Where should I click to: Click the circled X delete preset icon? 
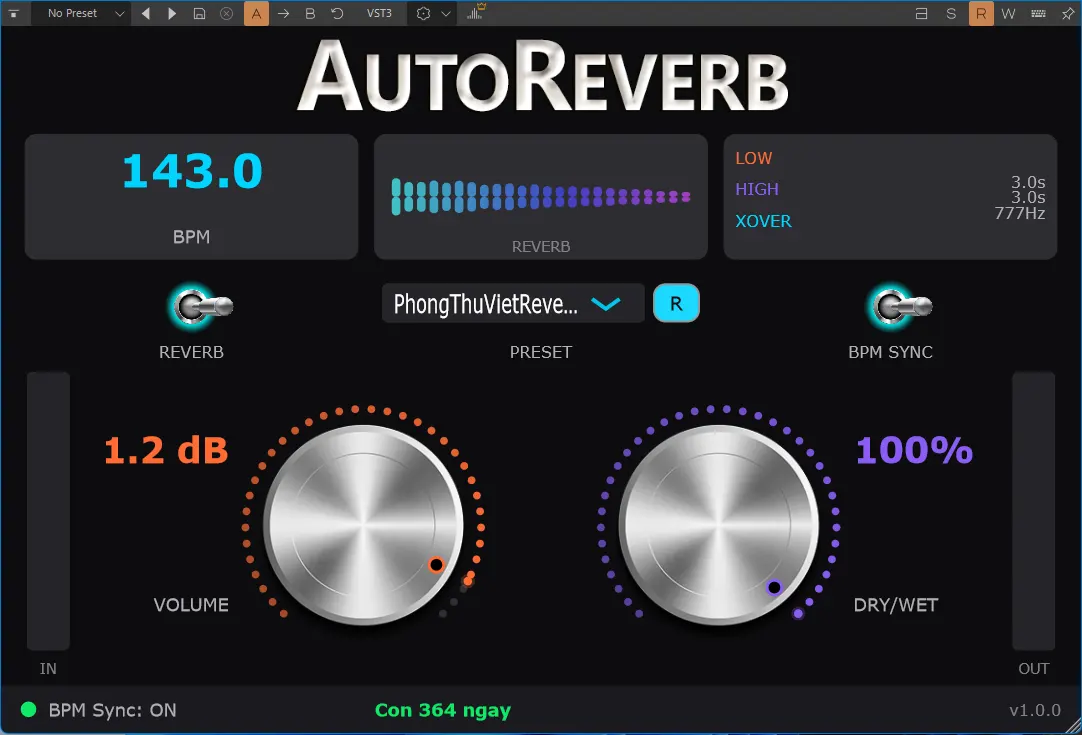226,13
